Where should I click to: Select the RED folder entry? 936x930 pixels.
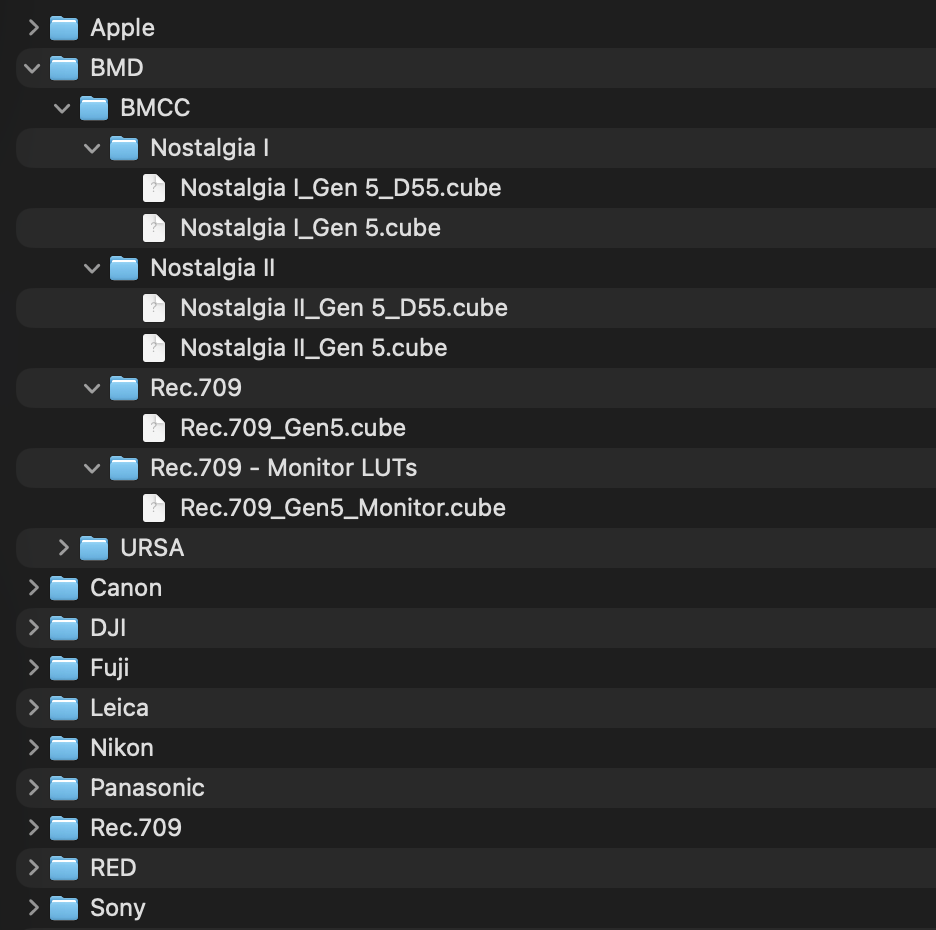point(112,868)
